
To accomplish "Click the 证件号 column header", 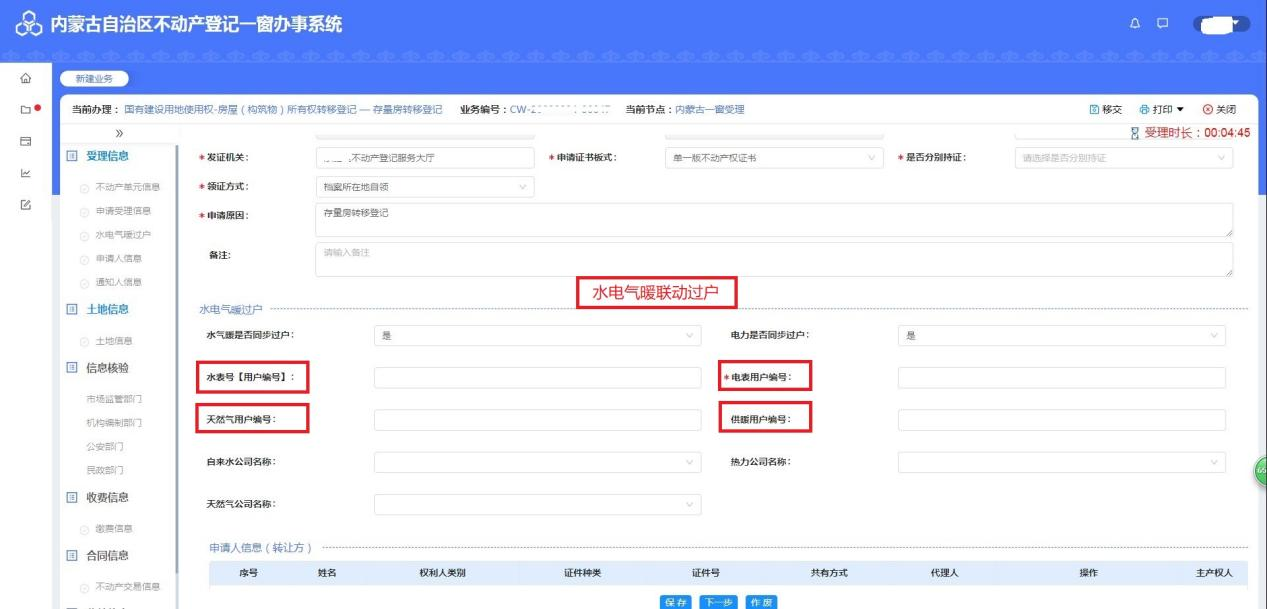I will click(x=706, y=573).
